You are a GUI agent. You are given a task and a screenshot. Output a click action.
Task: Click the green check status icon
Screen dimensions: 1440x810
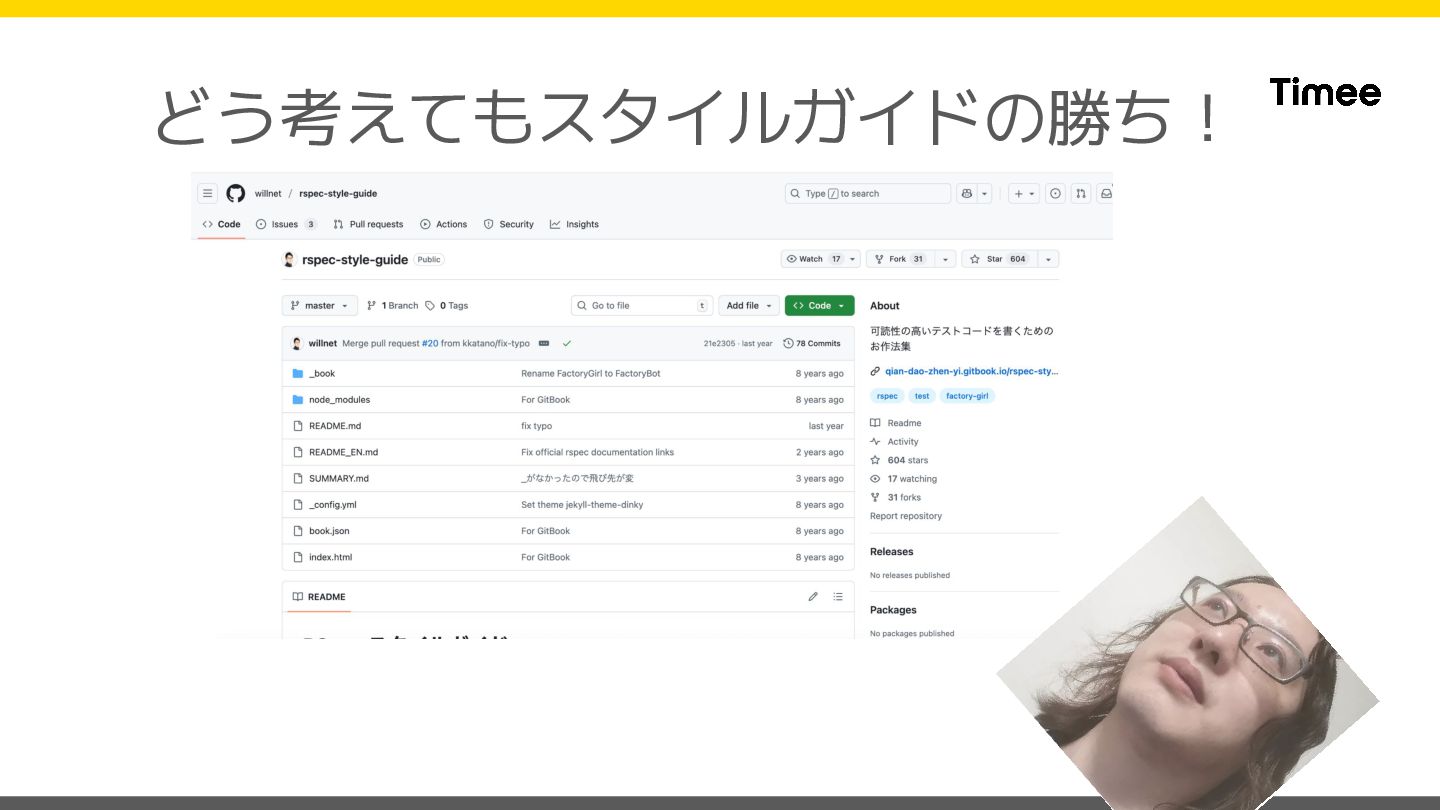click(x=567, y=343)
